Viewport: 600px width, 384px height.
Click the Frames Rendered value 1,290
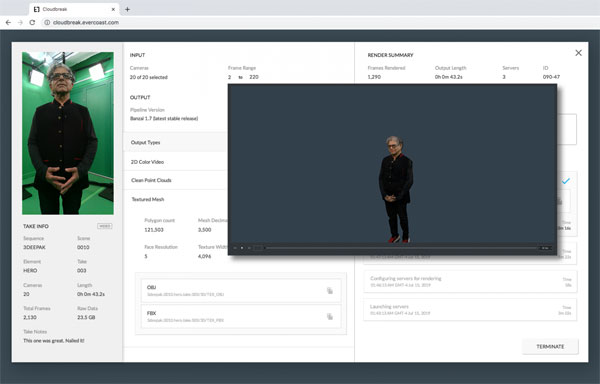coord(374,76)
